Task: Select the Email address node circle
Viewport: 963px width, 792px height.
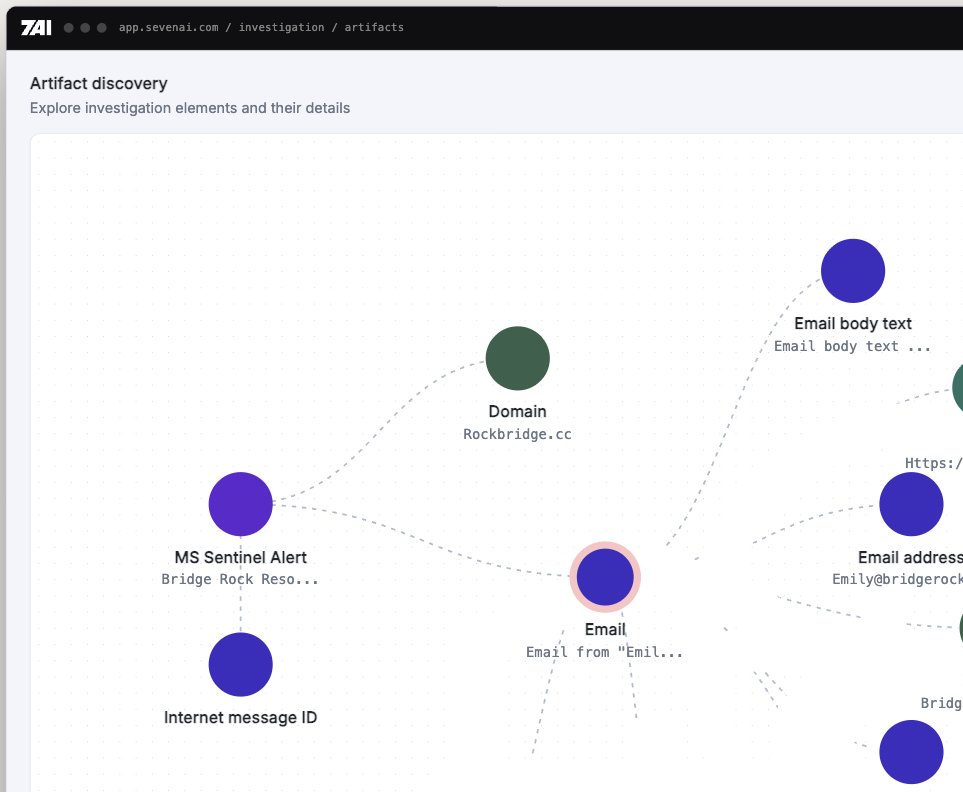Action: [911, 504]
